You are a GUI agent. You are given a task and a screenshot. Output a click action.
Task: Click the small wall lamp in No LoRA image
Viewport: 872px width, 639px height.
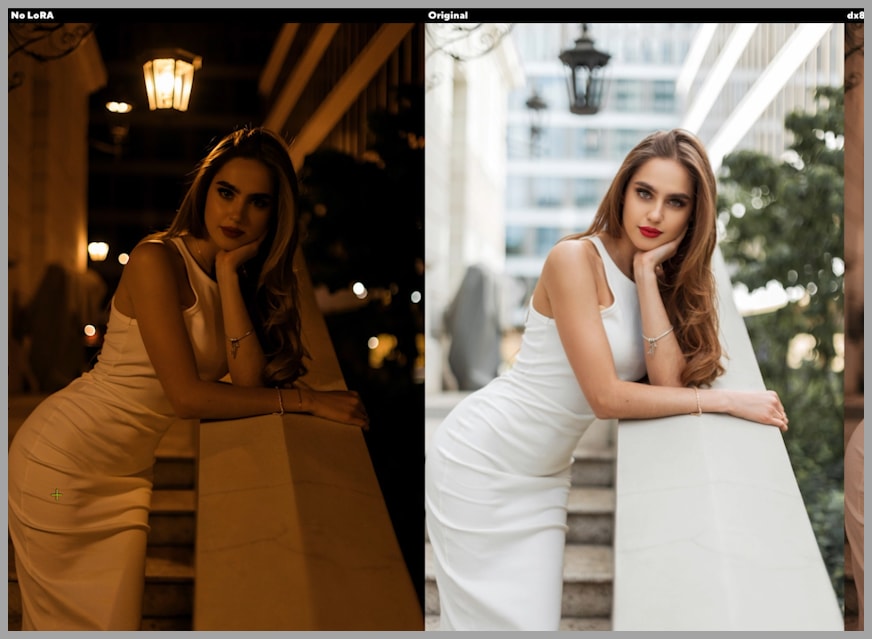click(97, 250)
